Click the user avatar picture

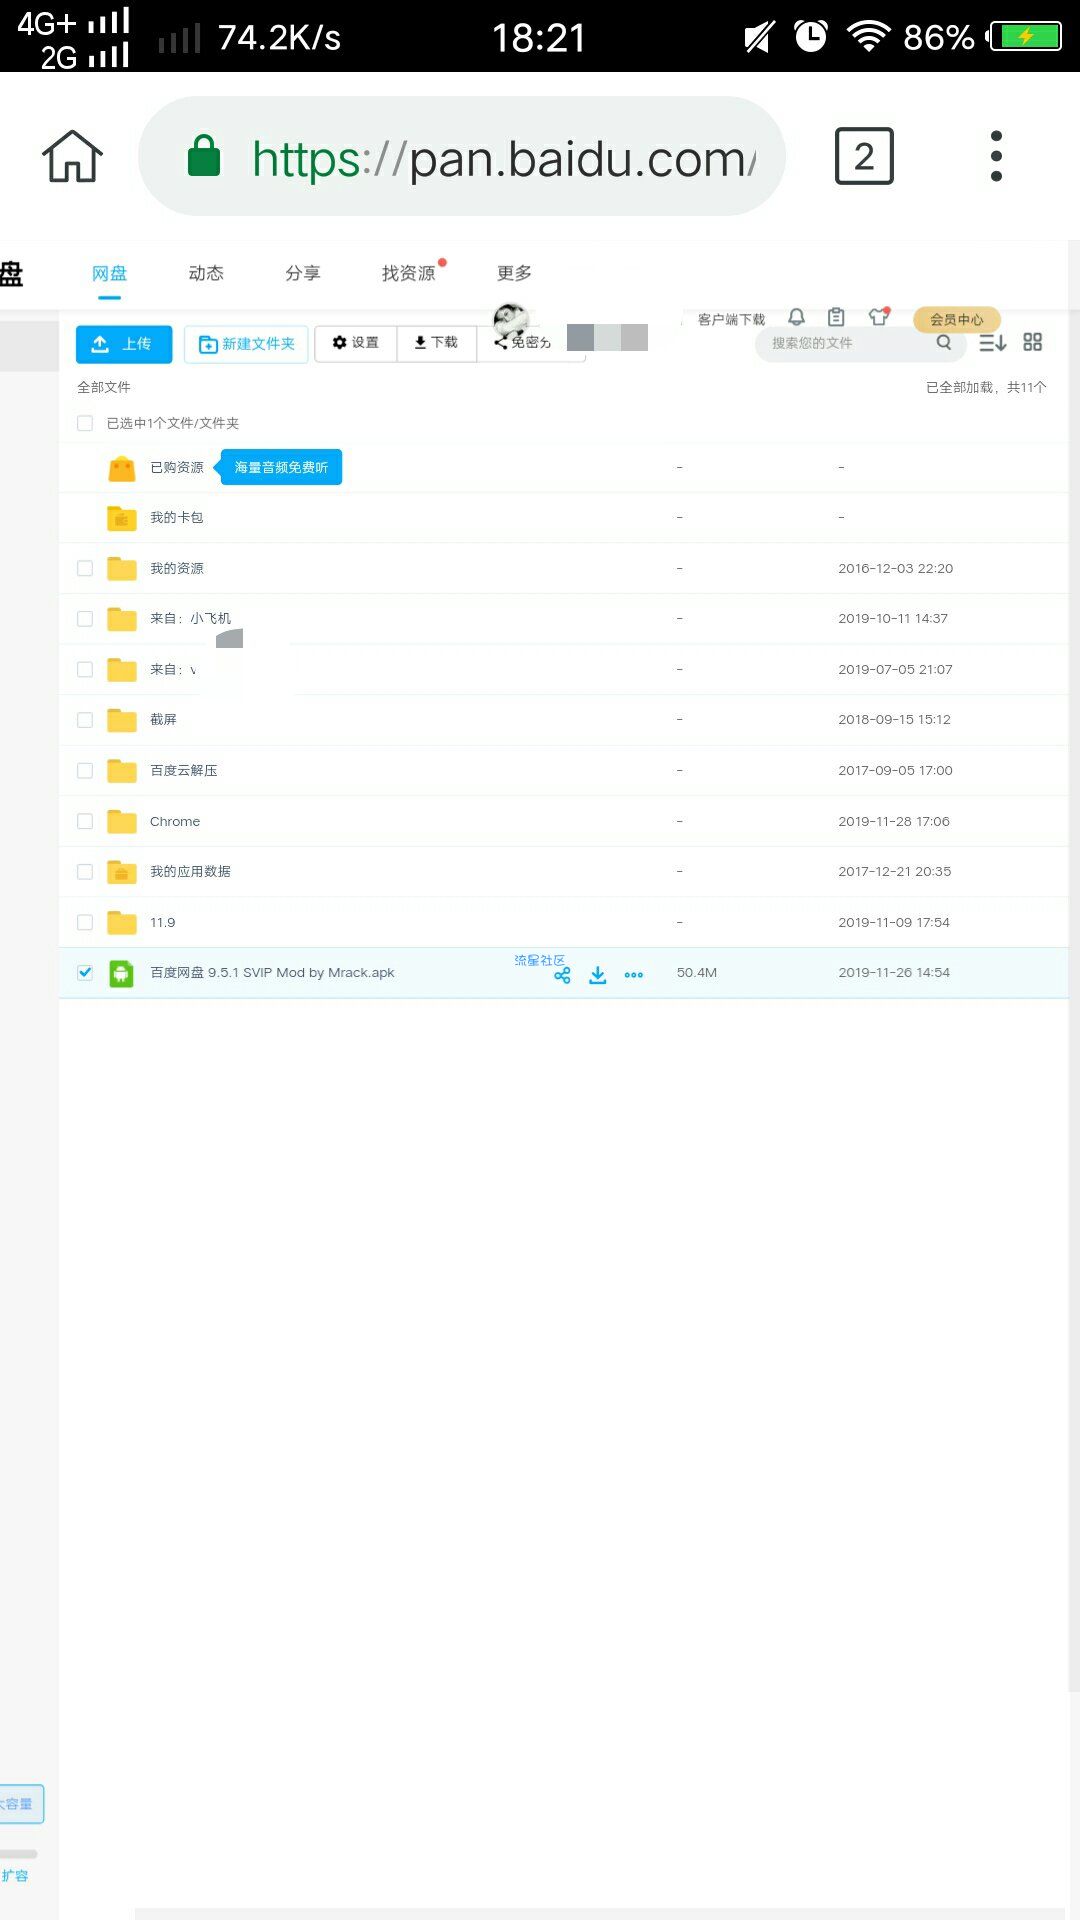(511, 320)
